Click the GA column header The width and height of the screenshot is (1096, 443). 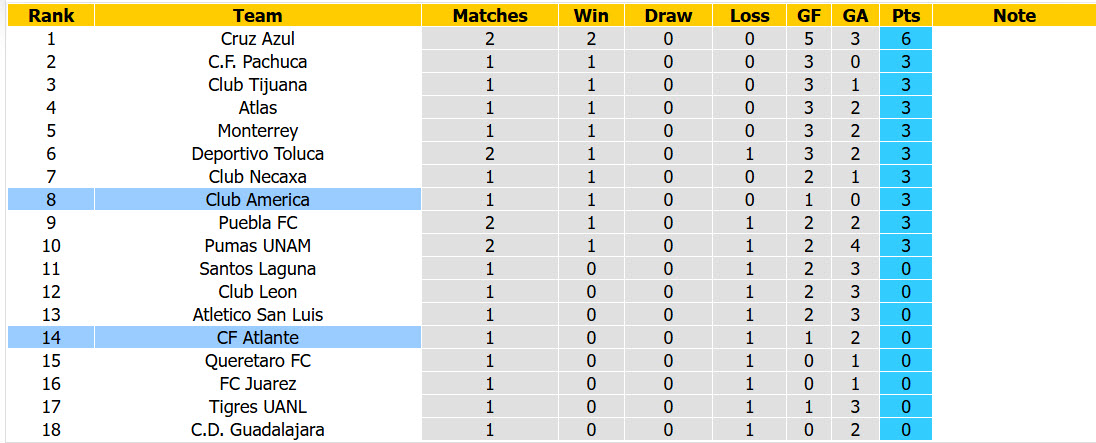[x=856, y=16]
